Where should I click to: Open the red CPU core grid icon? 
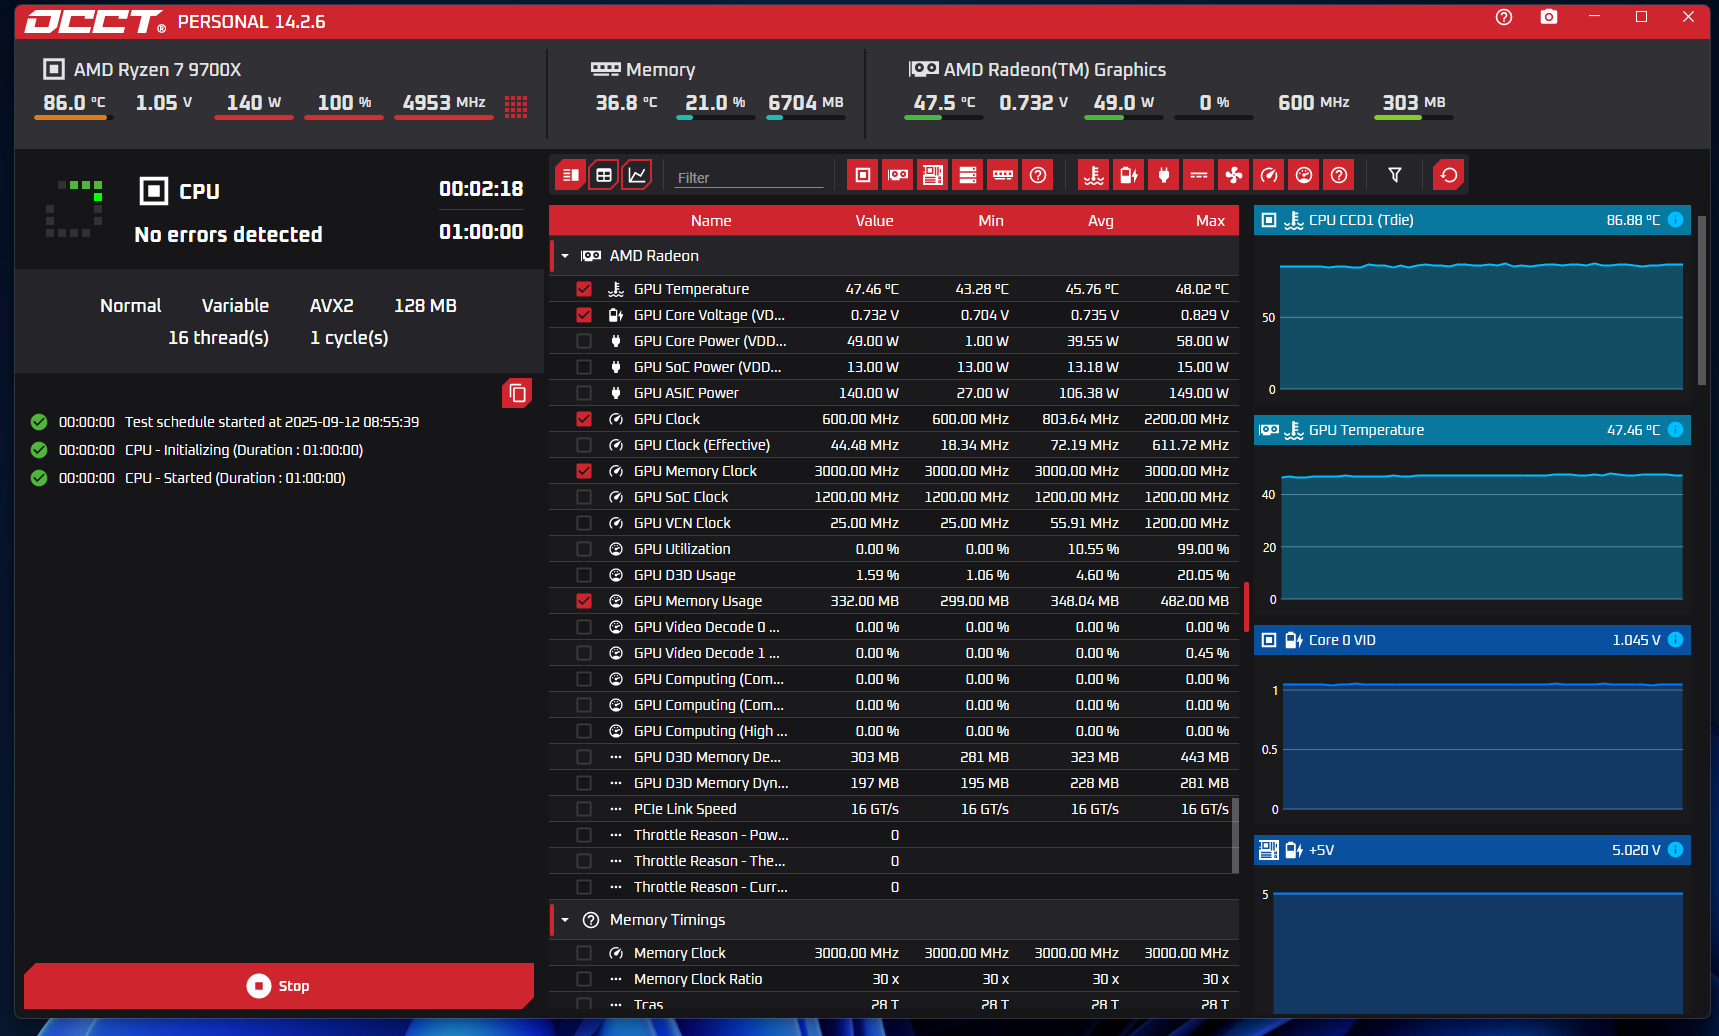coord(516,107)
